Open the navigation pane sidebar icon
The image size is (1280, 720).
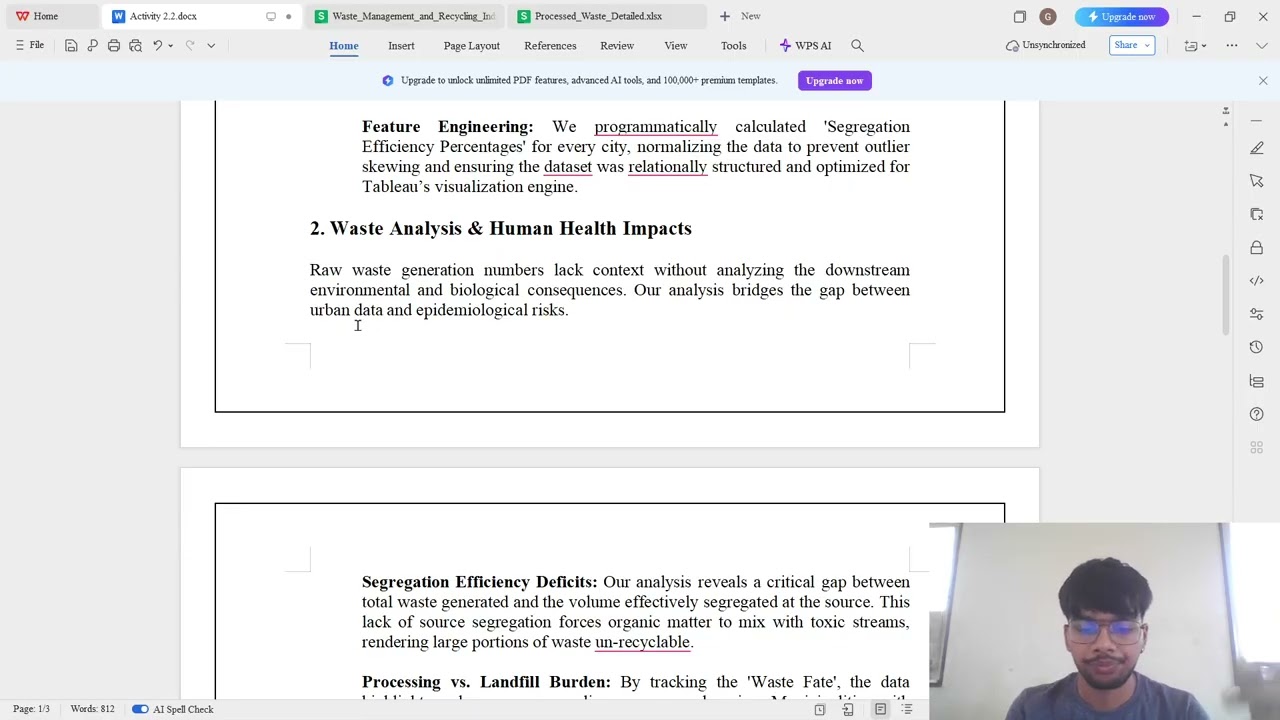[1257, 381]
